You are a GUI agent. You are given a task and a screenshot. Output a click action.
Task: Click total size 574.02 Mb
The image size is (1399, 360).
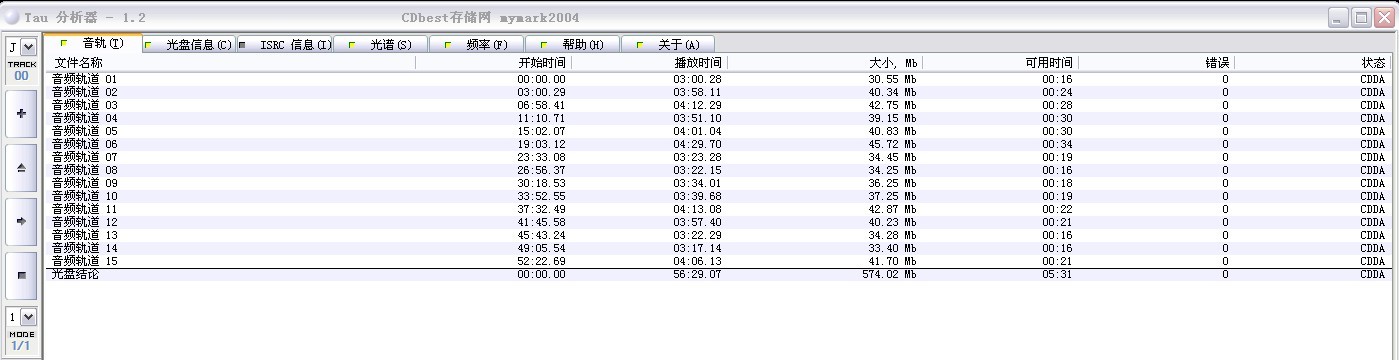889,274
